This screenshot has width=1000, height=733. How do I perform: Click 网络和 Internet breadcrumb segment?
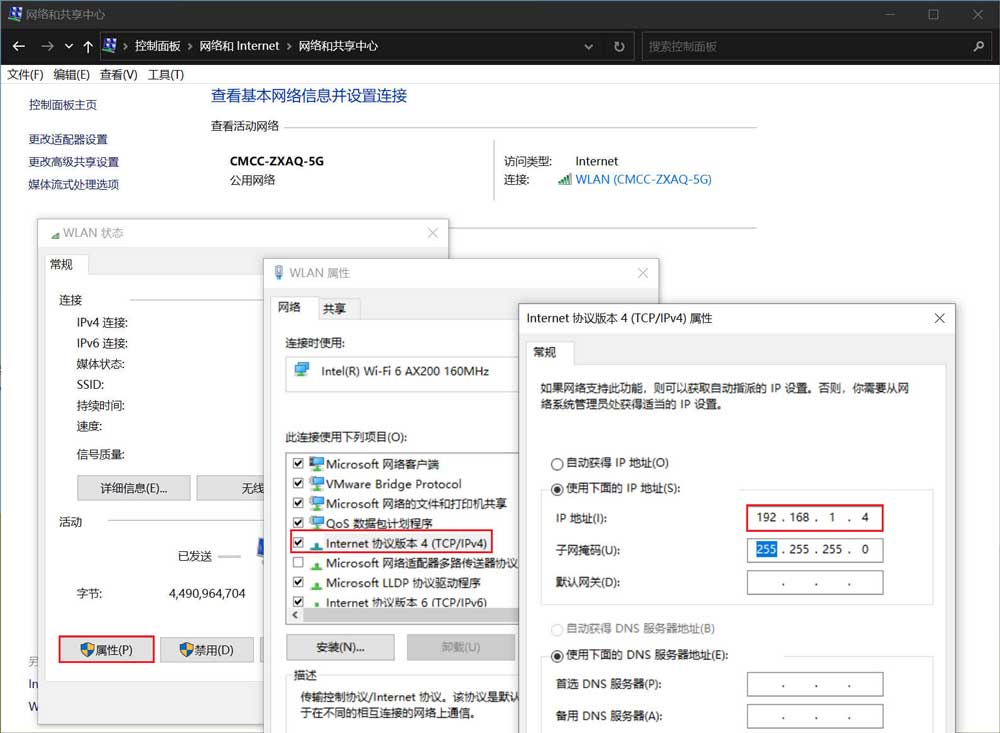pyautogui.click(x=239, y=46)
